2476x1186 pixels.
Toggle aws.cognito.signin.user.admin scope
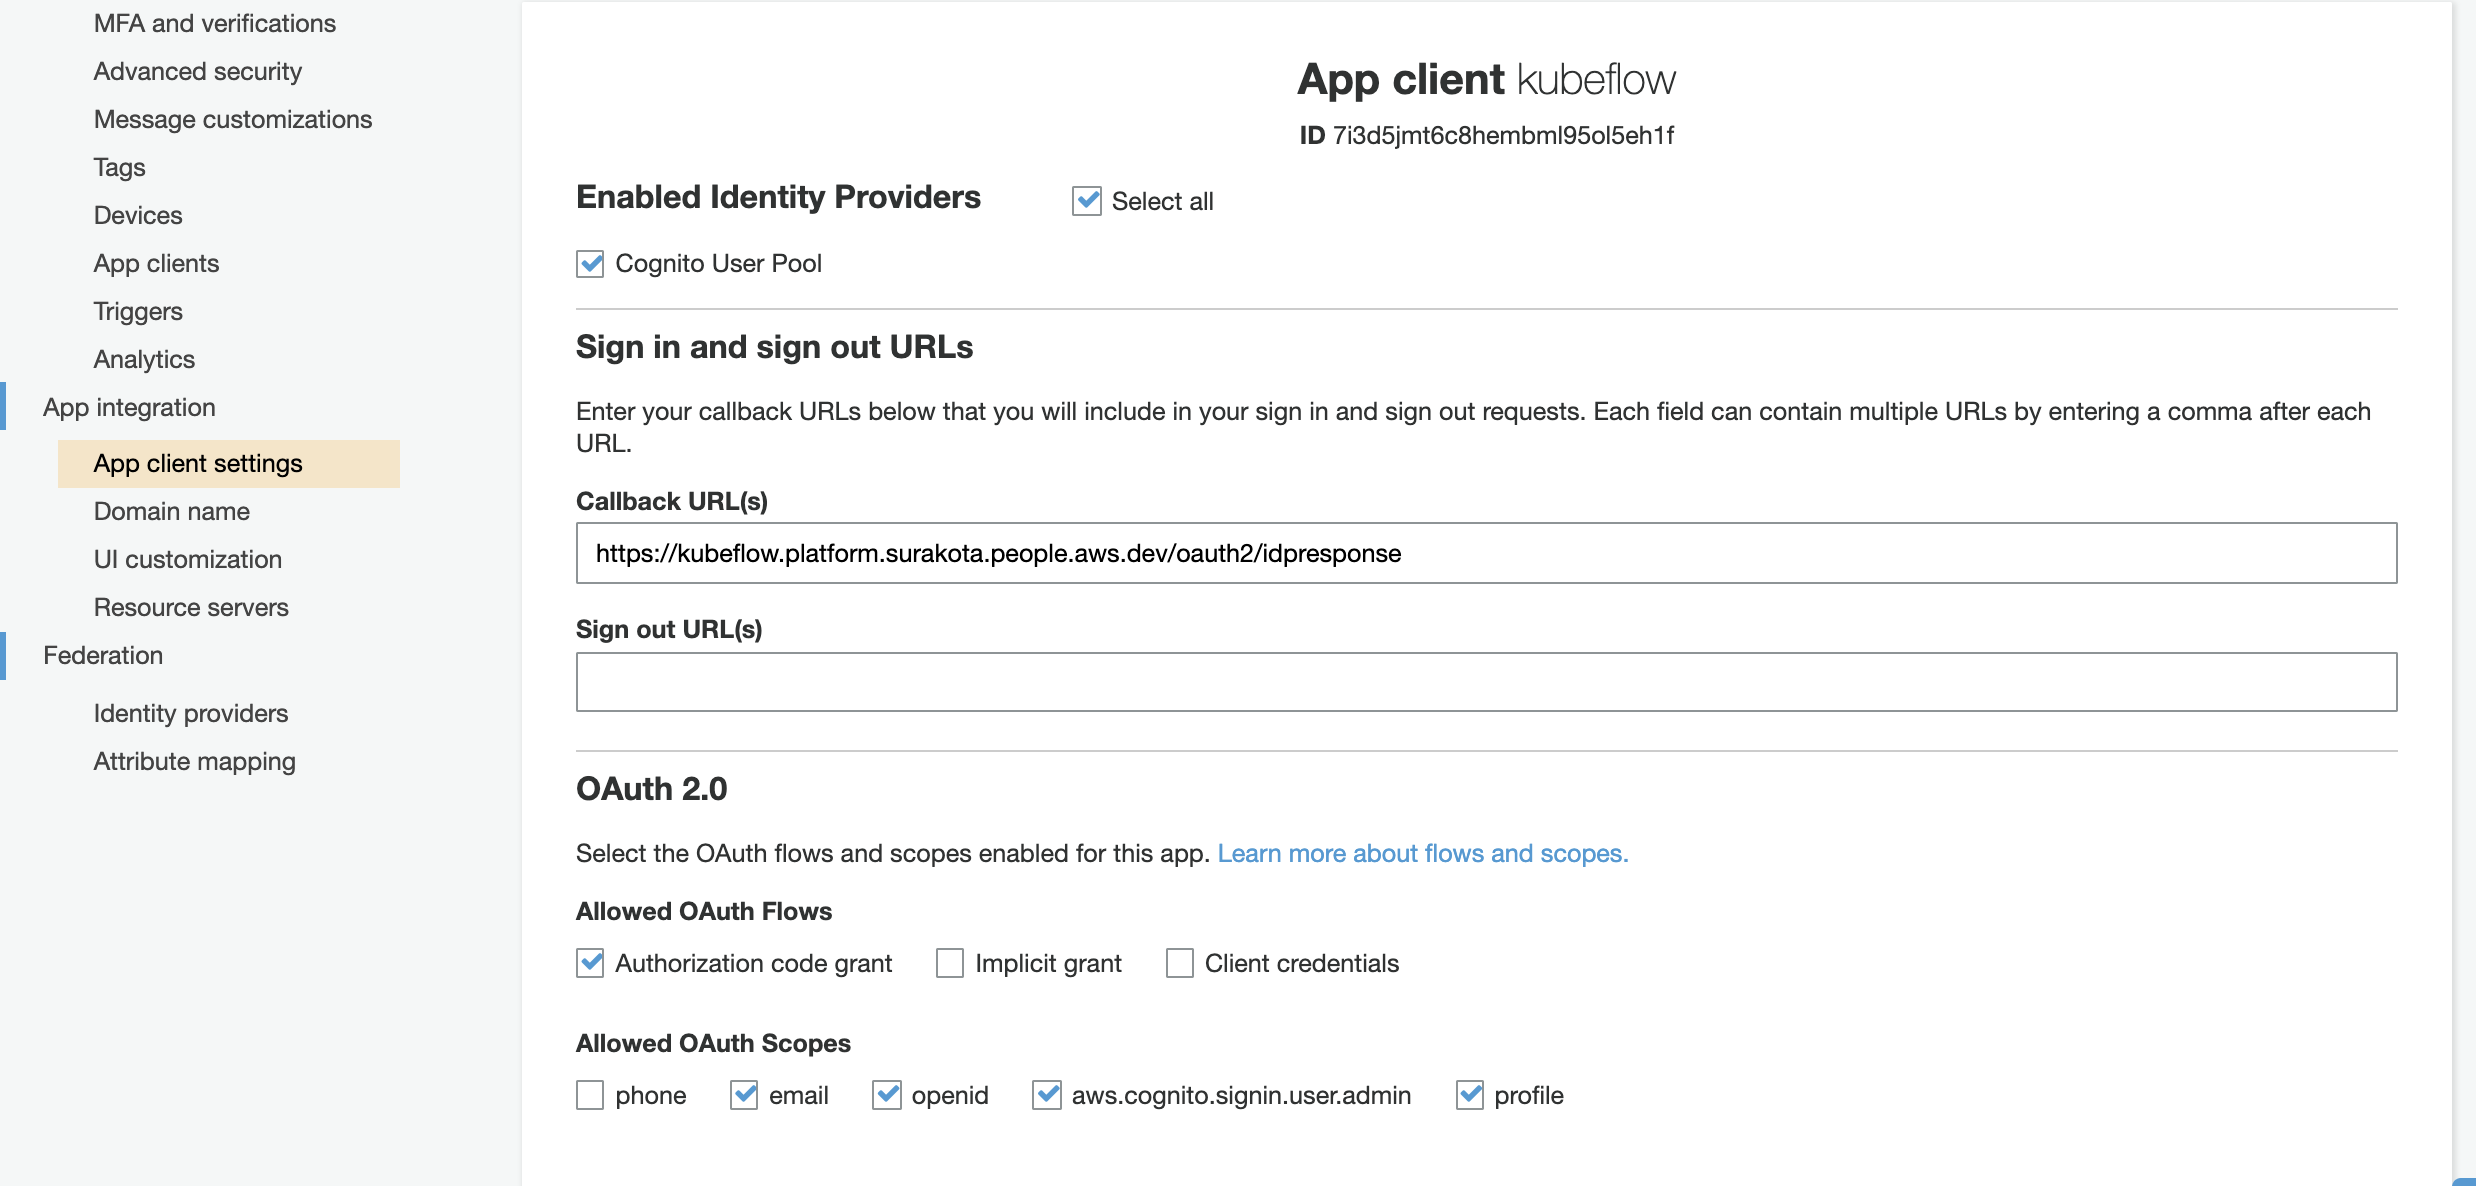(x=1047, y=1095)
